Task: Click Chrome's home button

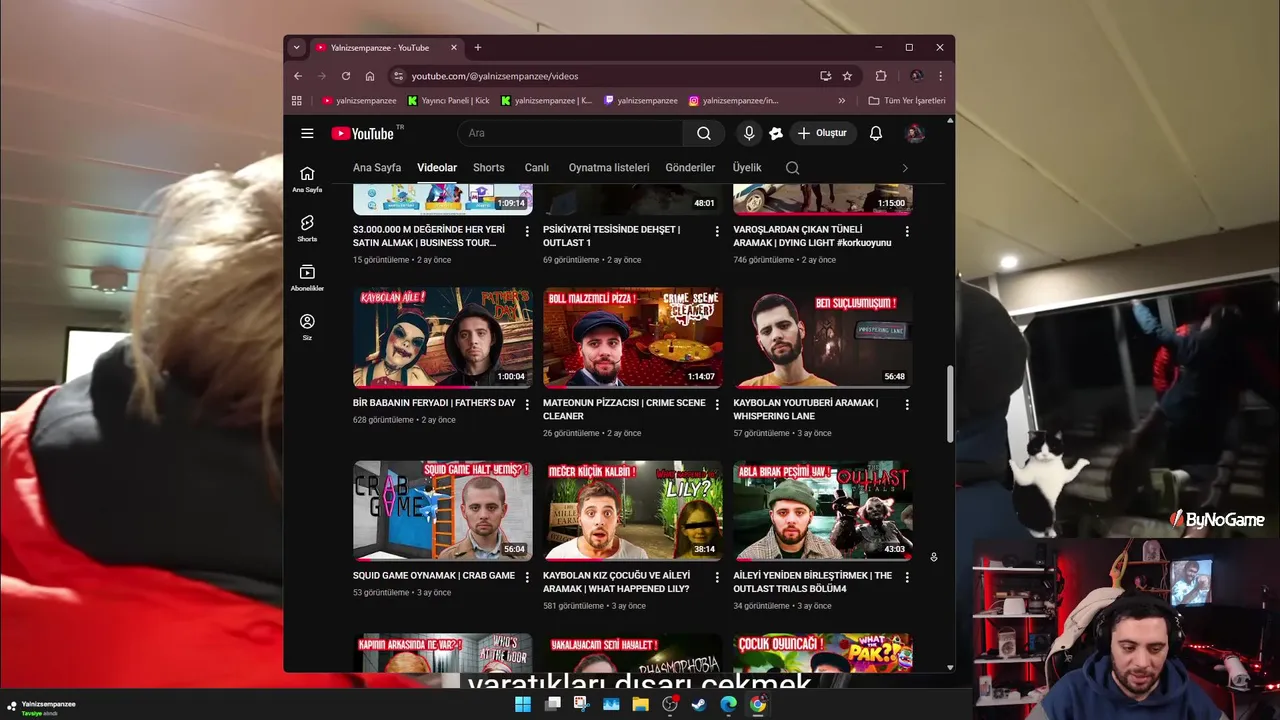Action: [x=370, y=76]
